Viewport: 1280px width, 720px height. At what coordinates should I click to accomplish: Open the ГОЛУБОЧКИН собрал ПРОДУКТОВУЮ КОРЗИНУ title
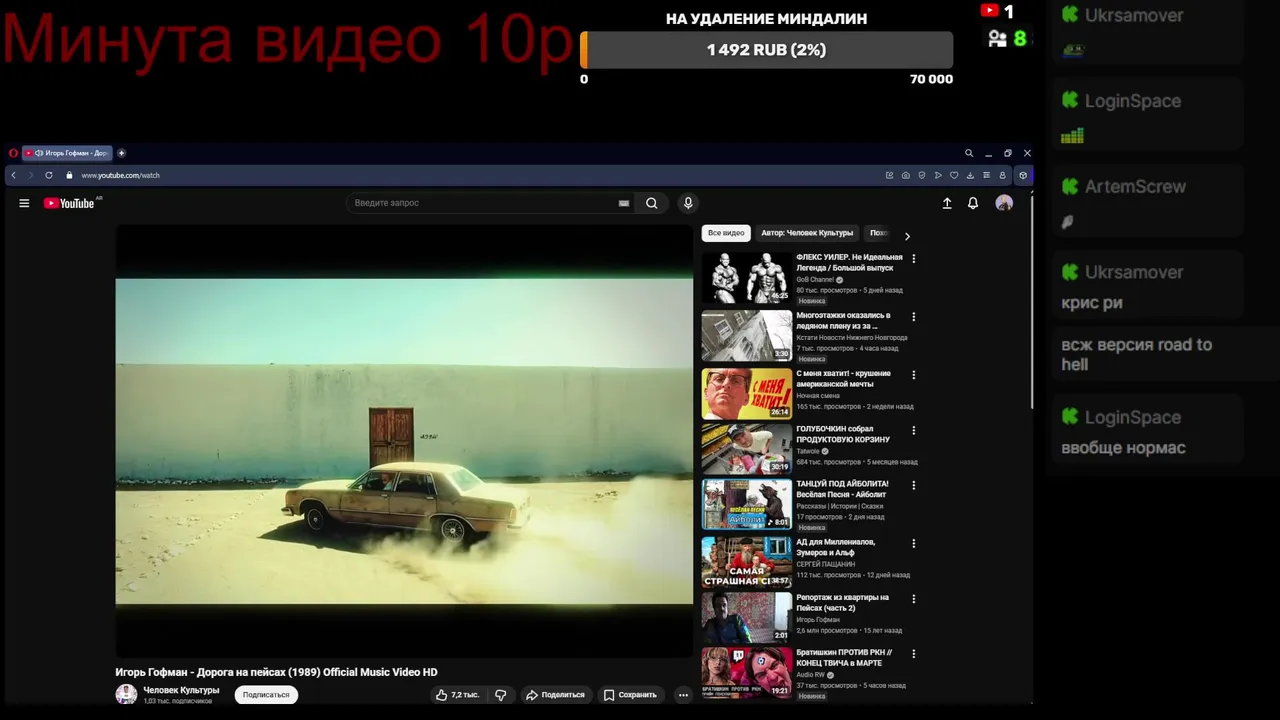pyautogui.click(x=843, y=434)
